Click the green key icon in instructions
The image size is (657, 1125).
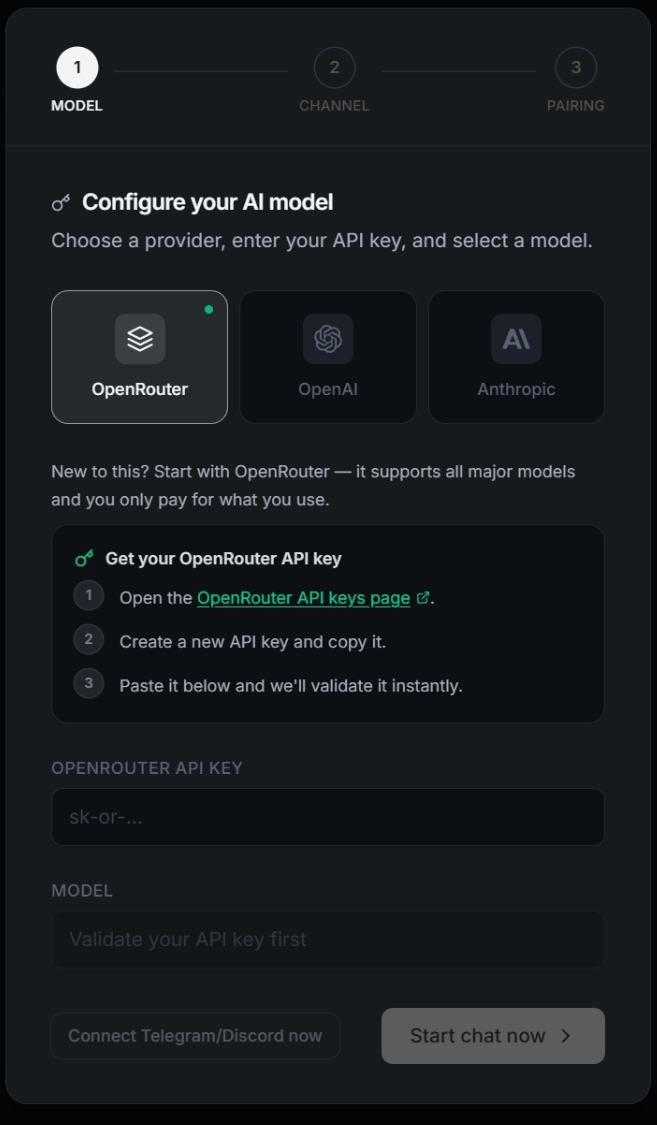point(85,559)
